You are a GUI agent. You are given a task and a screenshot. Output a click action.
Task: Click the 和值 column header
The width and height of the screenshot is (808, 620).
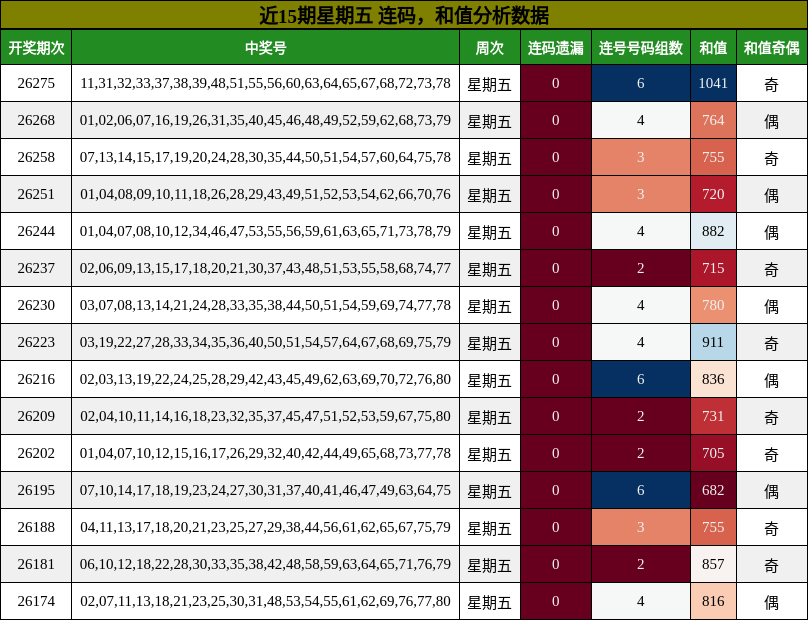coord(713,47)
